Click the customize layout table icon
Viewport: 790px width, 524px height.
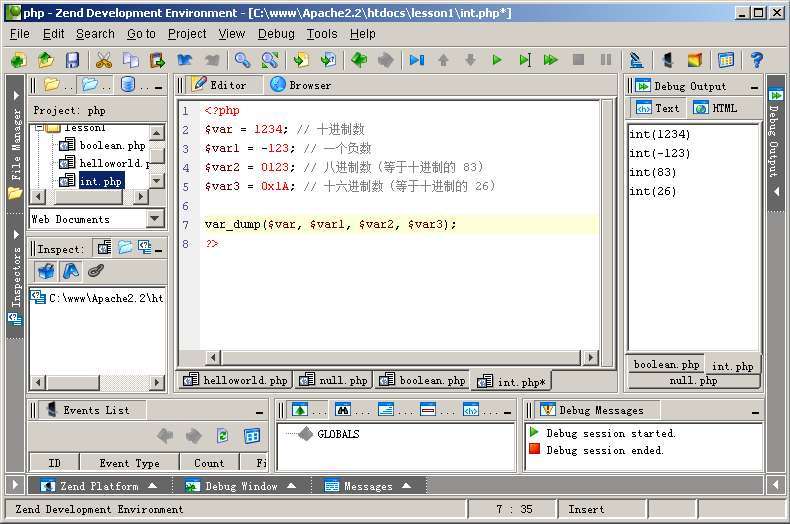point(726,60)
